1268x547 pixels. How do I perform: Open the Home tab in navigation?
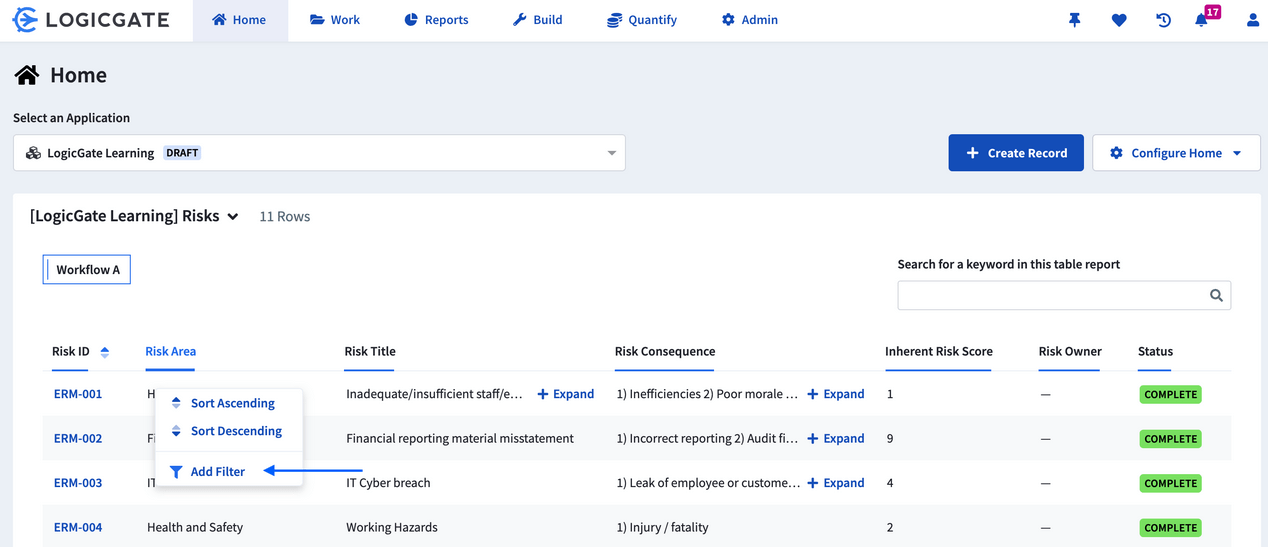[240, 20]
